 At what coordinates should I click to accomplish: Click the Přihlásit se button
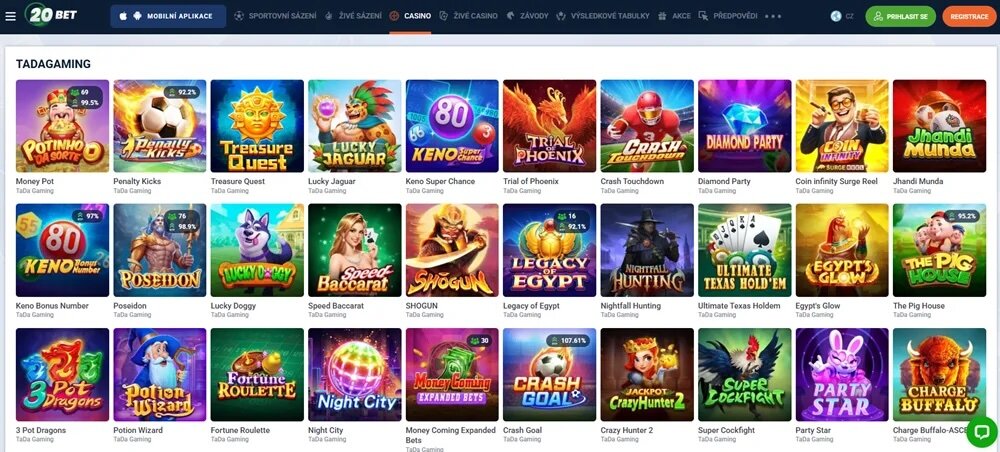coord(900,16)
